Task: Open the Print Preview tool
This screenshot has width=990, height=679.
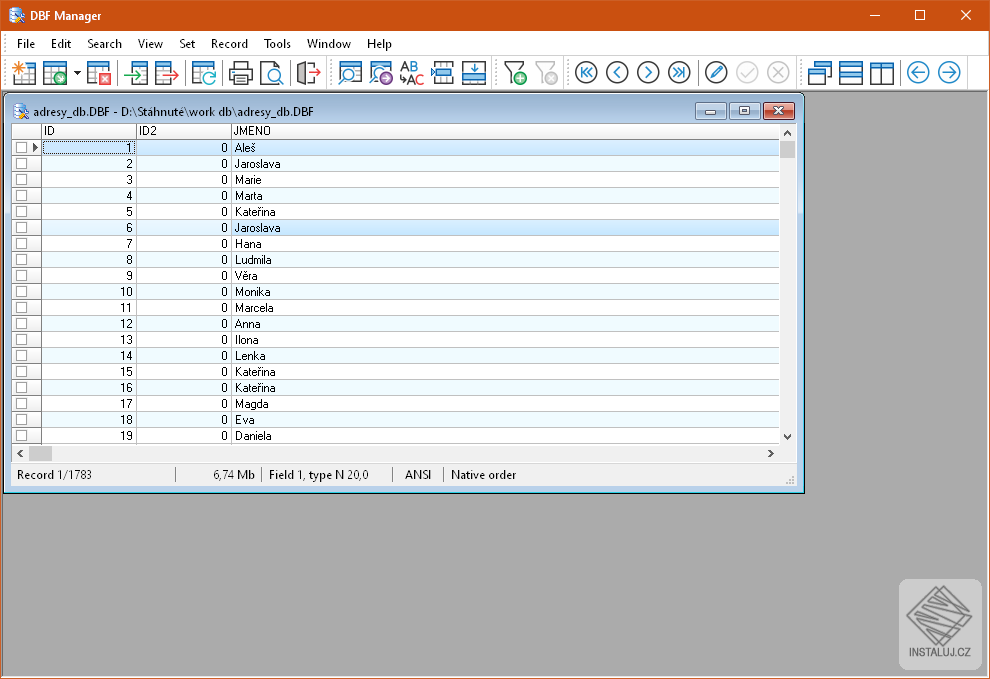Action: point(272,72)
